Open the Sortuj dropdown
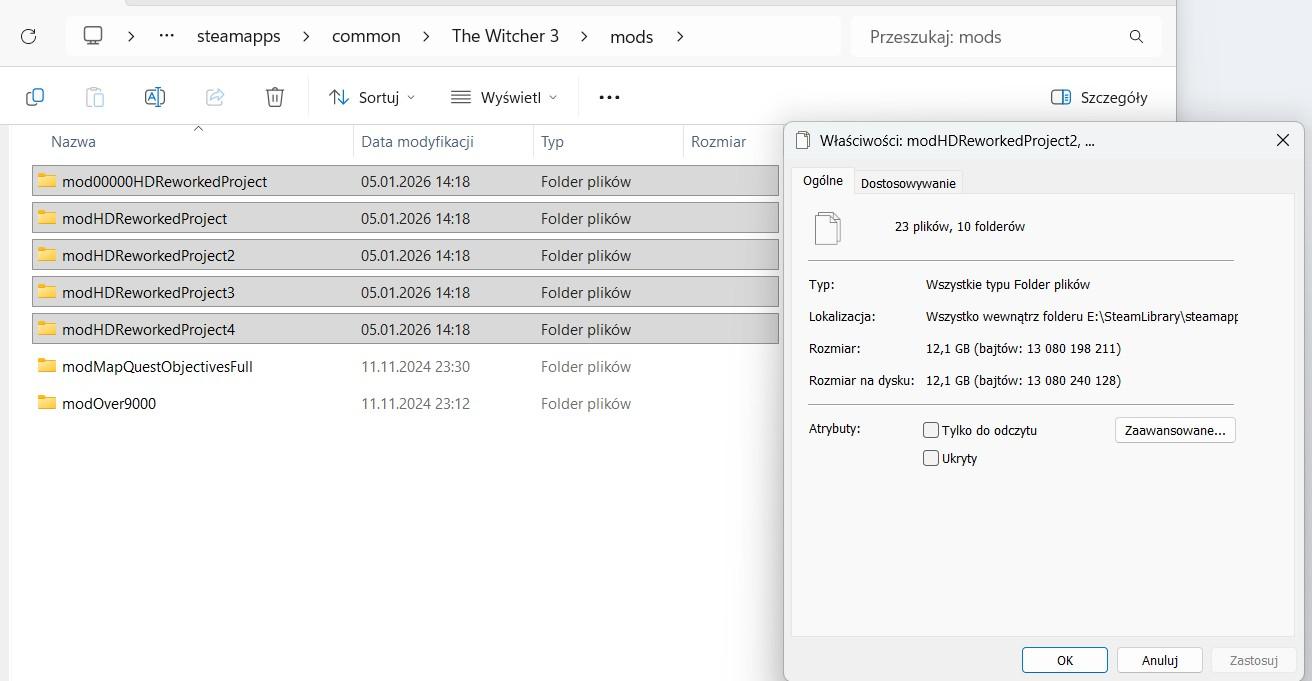 [372, 97]
